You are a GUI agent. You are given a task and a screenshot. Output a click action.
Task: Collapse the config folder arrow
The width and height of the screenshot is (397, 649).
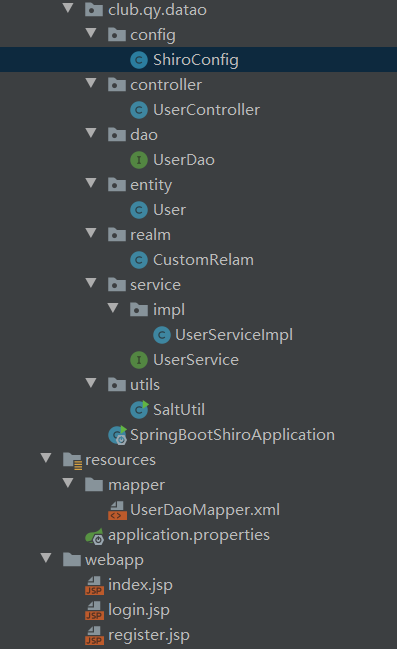click(x=91, y=33)
